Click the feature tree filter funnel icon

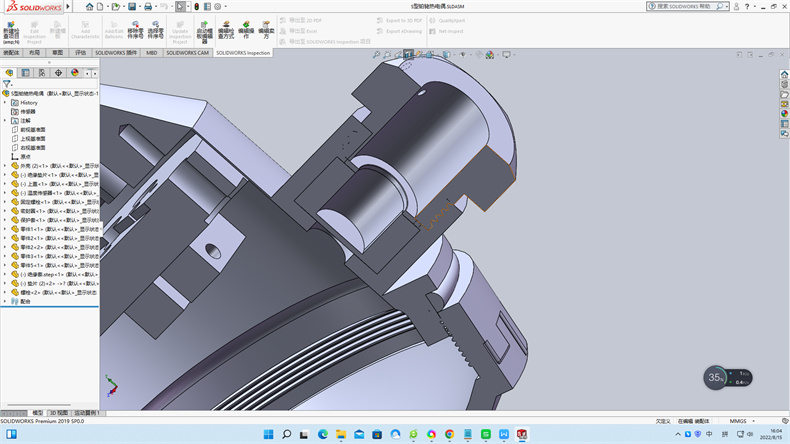(7, 84)
